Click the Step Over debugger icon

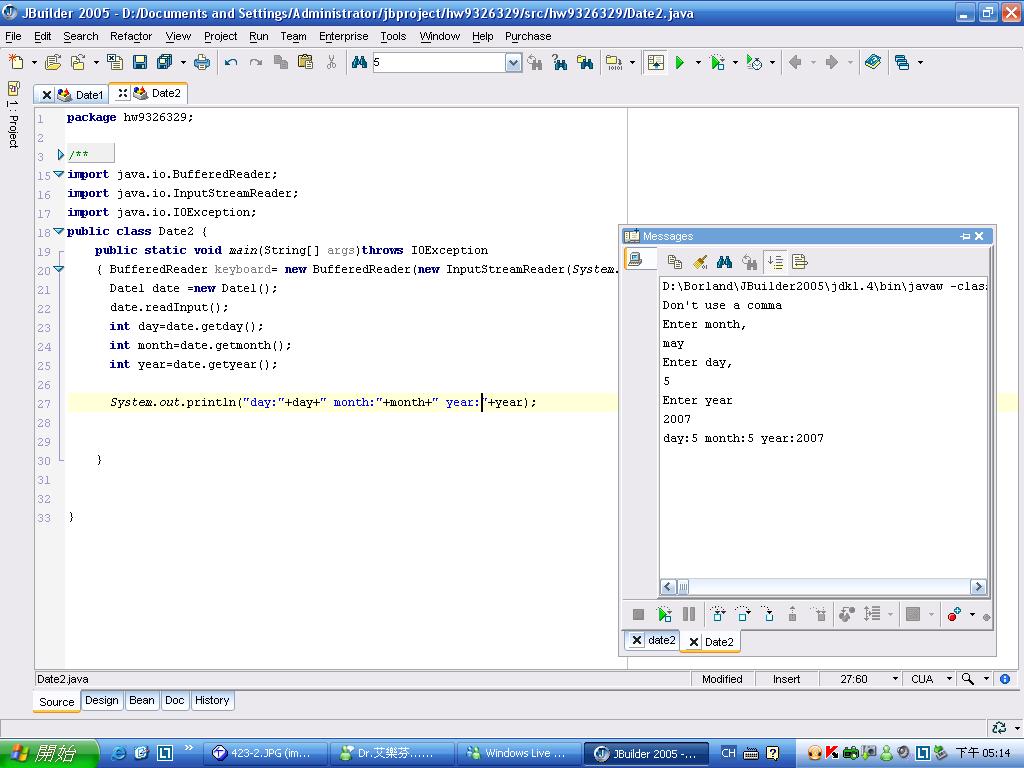coord(743,614)
